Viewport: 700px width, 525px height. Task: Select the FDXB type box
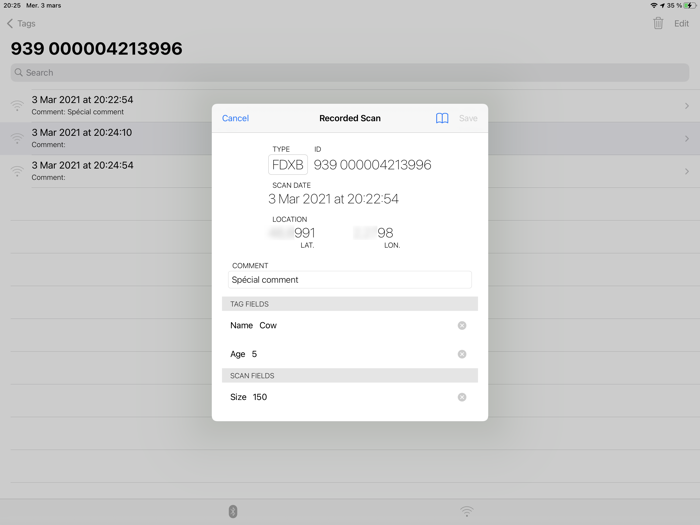tap(288, 165)
